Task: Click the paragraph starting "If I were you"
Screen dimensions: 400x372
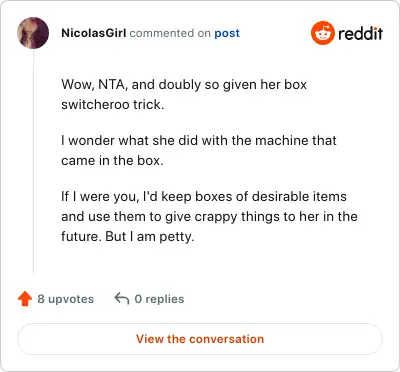Action: pyautogui.click(x=209, y=216)
